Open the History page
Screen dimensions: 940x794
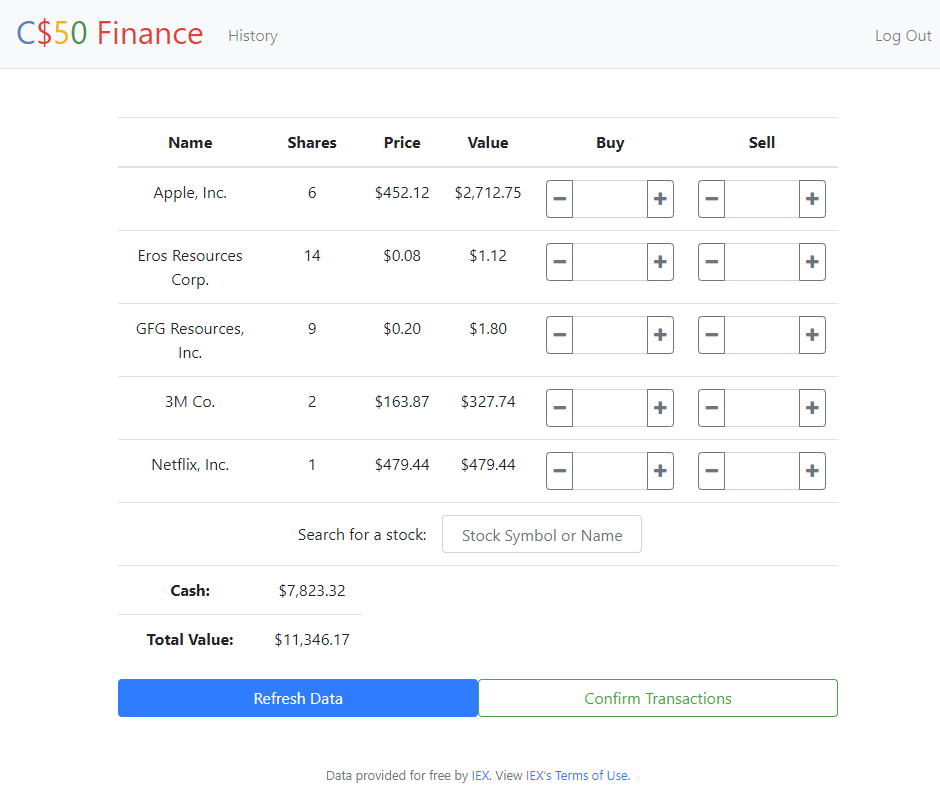coord(253,36)
